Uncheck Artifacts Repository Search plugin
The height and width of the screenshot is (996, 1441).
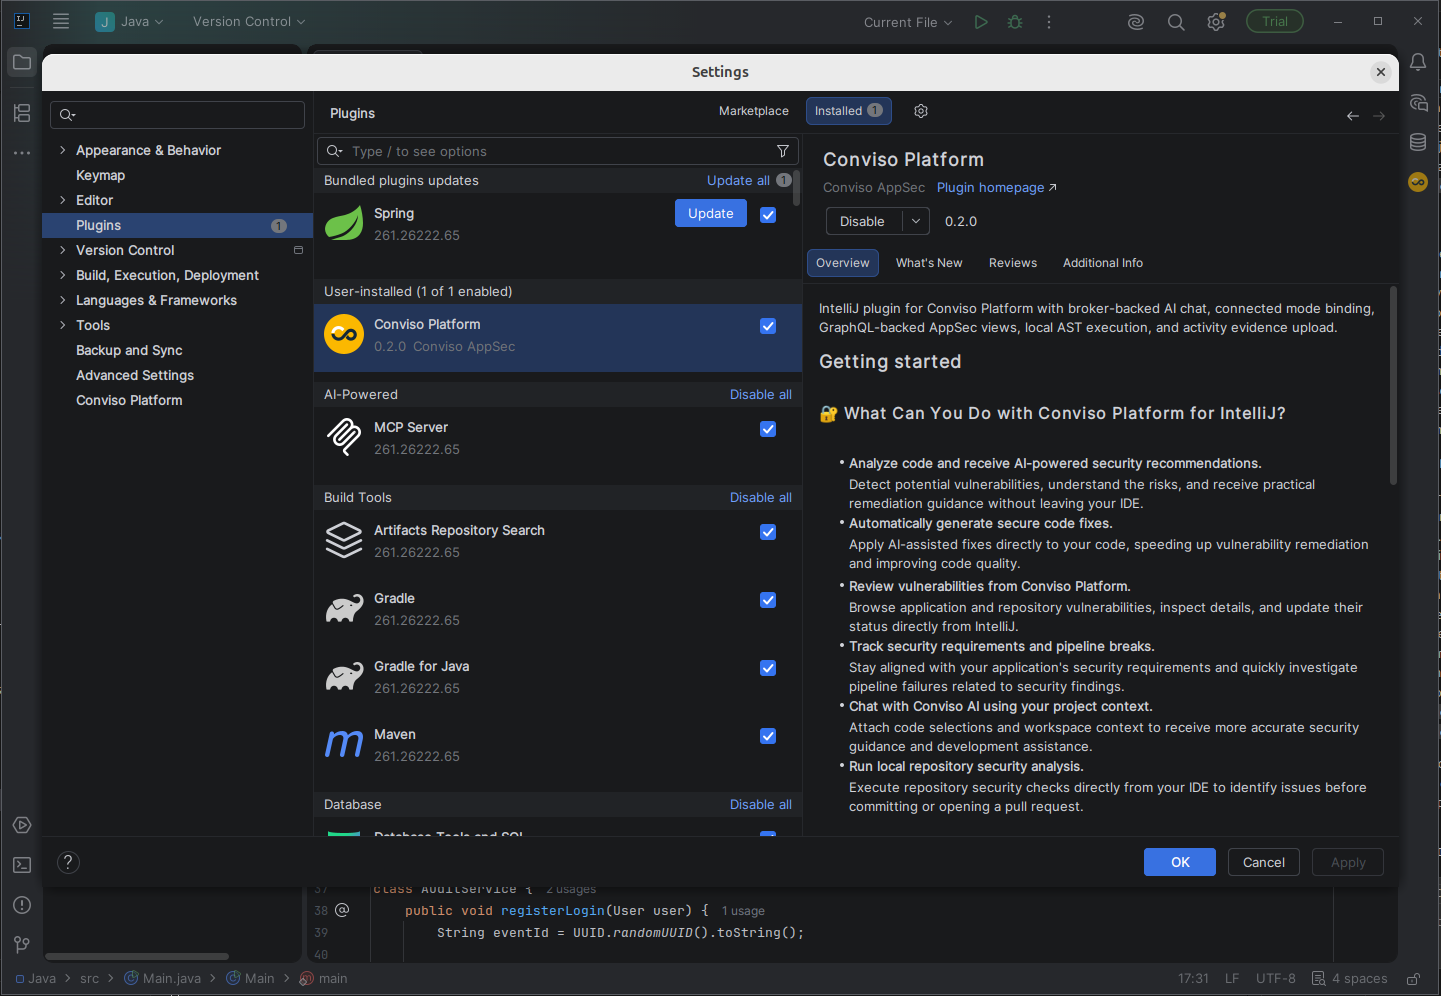pos(768,532)
